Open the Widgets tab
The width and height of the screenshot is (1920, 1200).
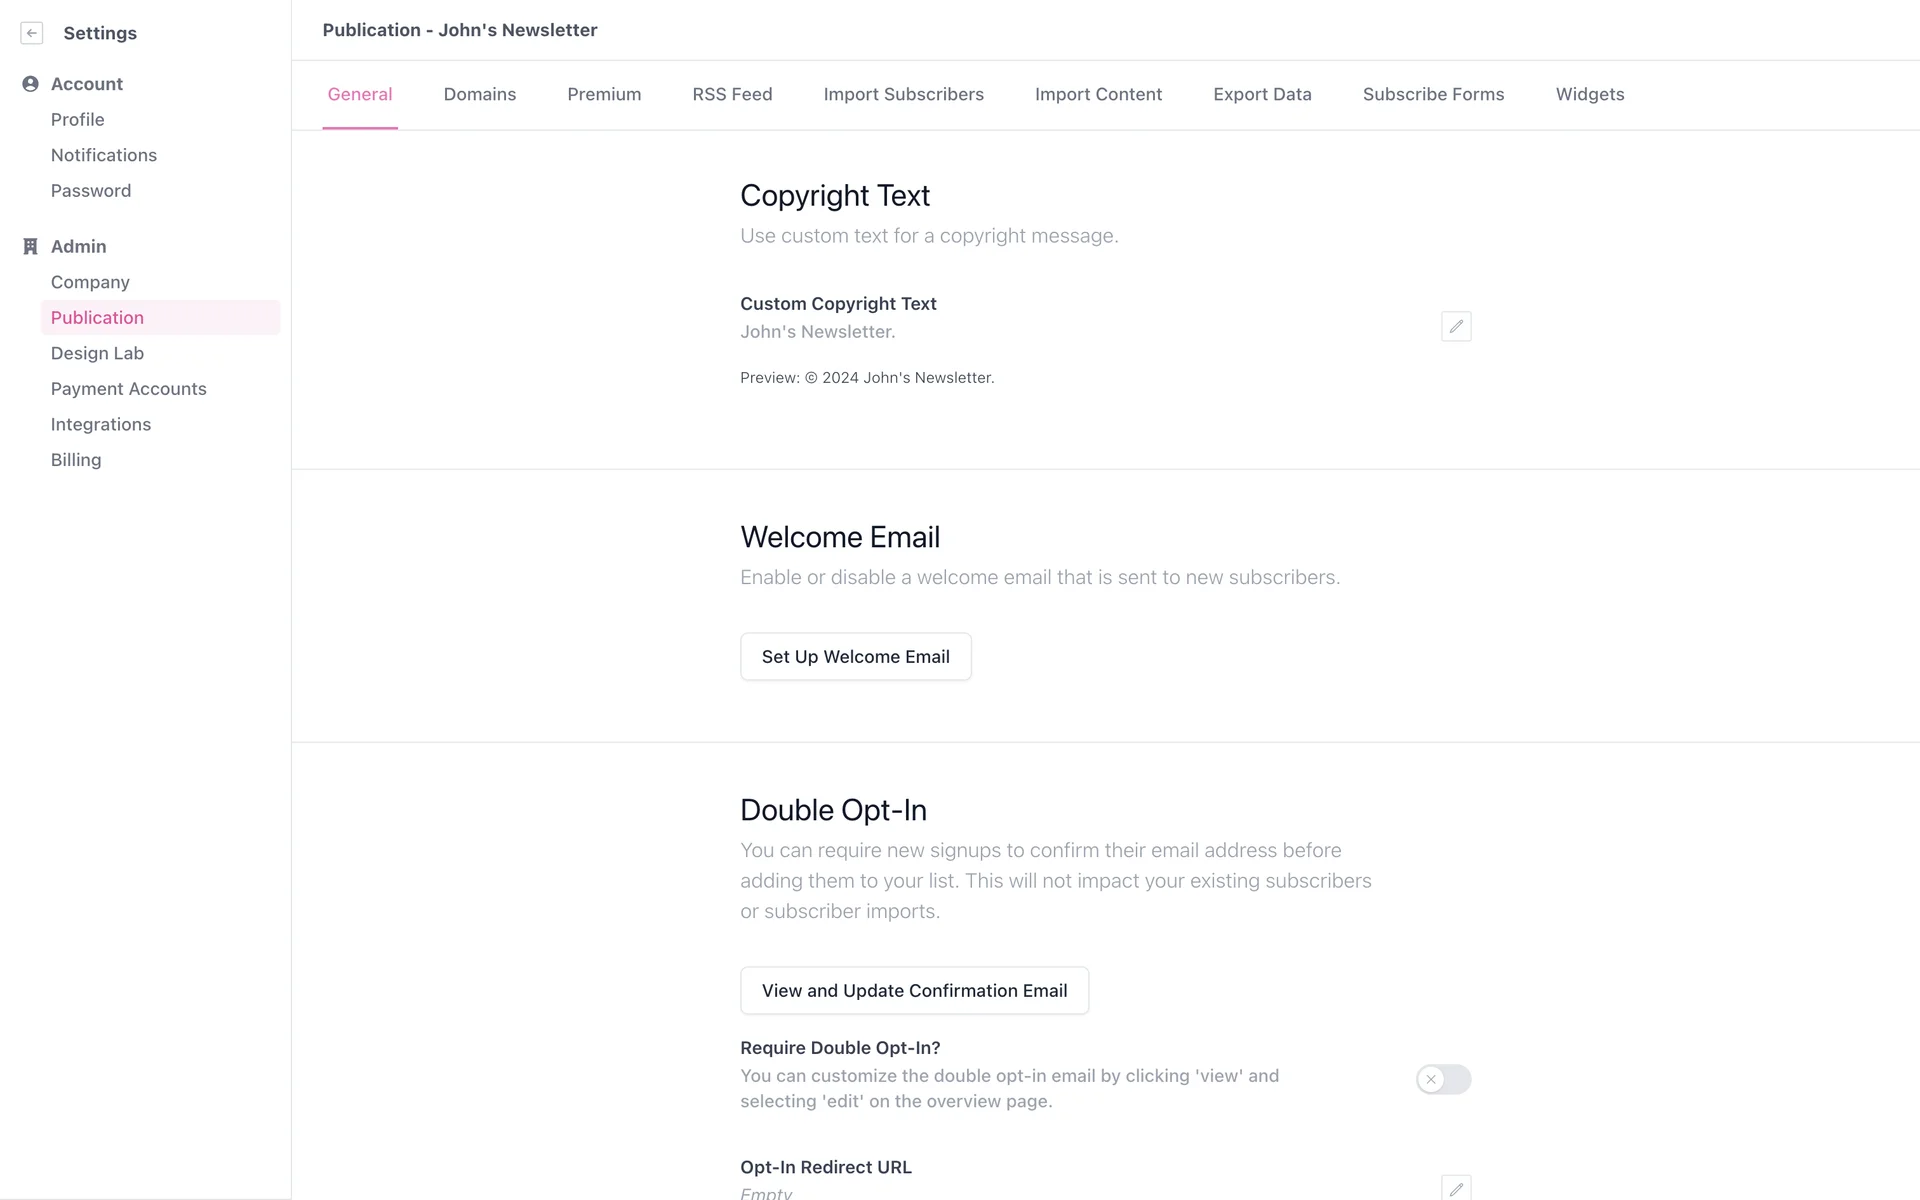[1589, 94]
